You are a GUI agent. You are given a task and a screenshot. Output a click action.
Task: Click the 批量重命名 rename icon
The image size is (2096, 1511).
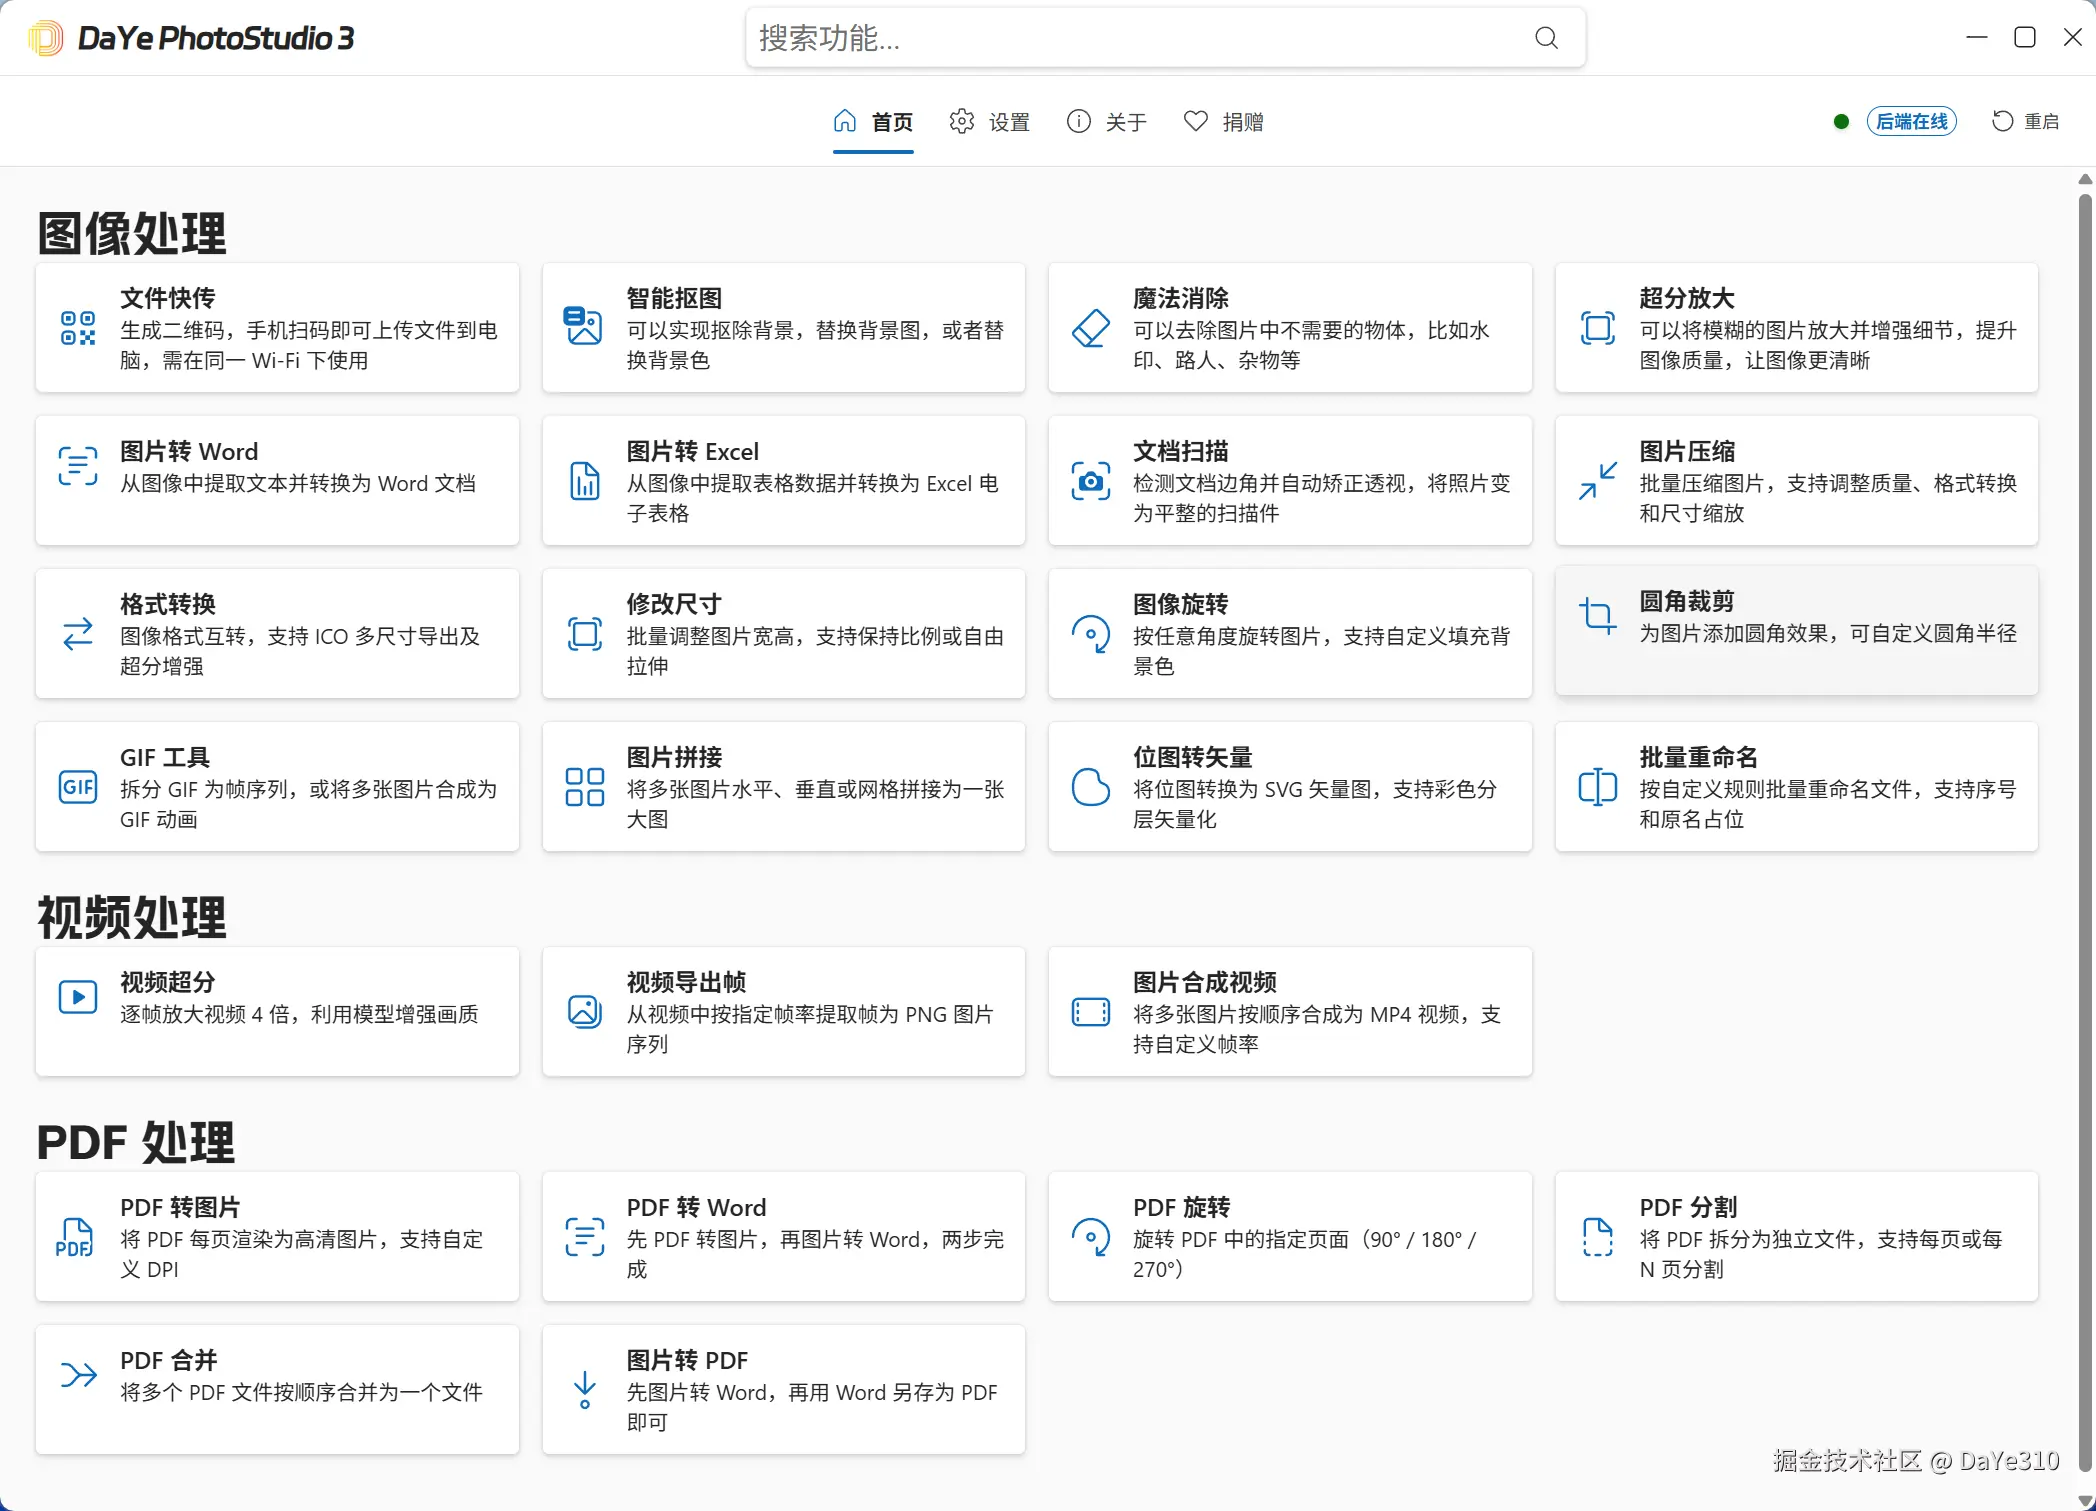click(1597, 787)
